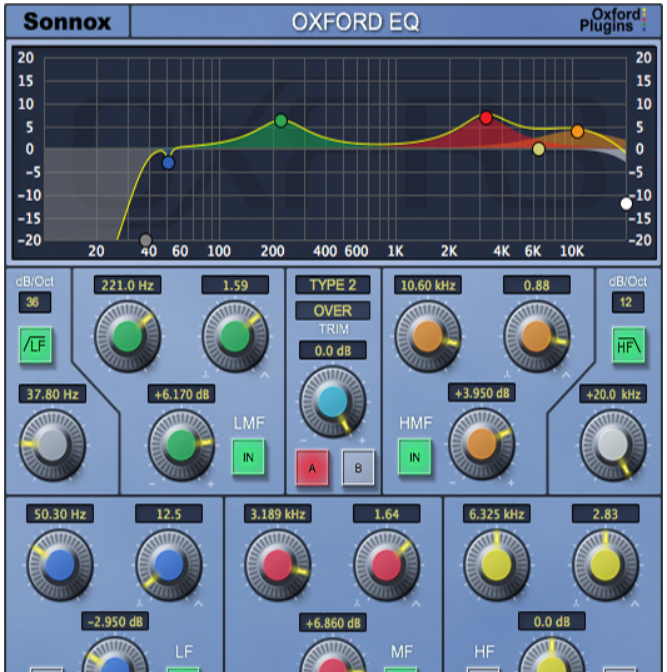Click the 0.88 Q value field
Image resolution: width=667 pixels, height=672 pixels.
[x=536, y=285]
